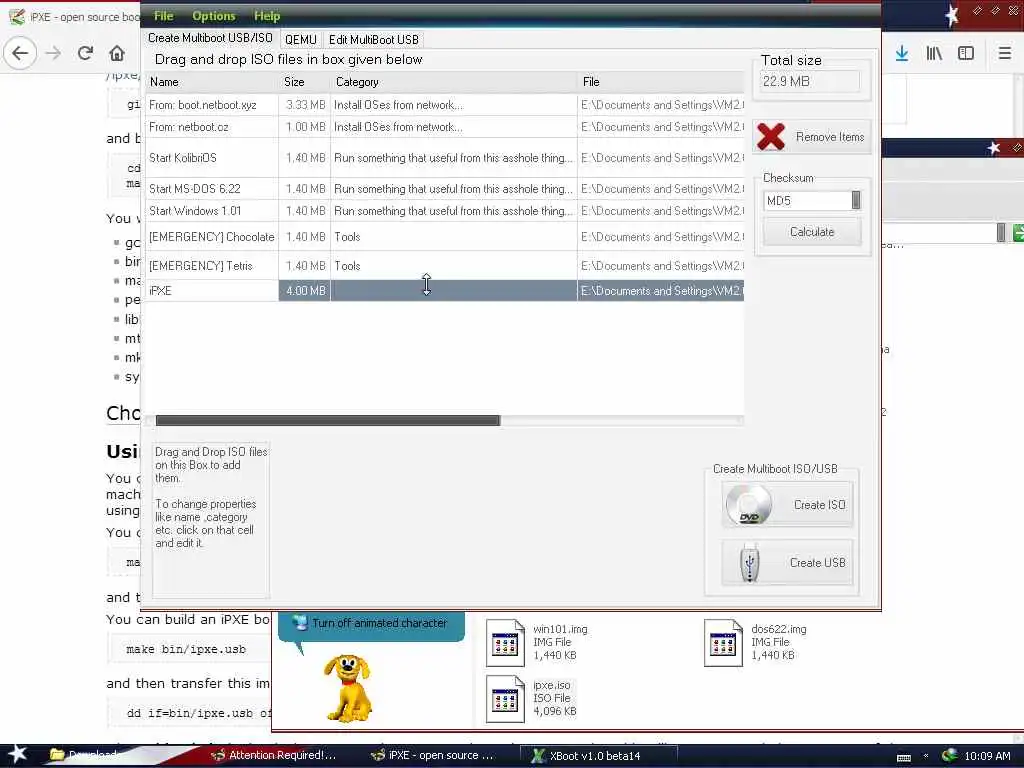Screen dimensions: 1024x768
Task: Select the 'Start MS-DOS 6.22' row name
Action: click(195, 189)
